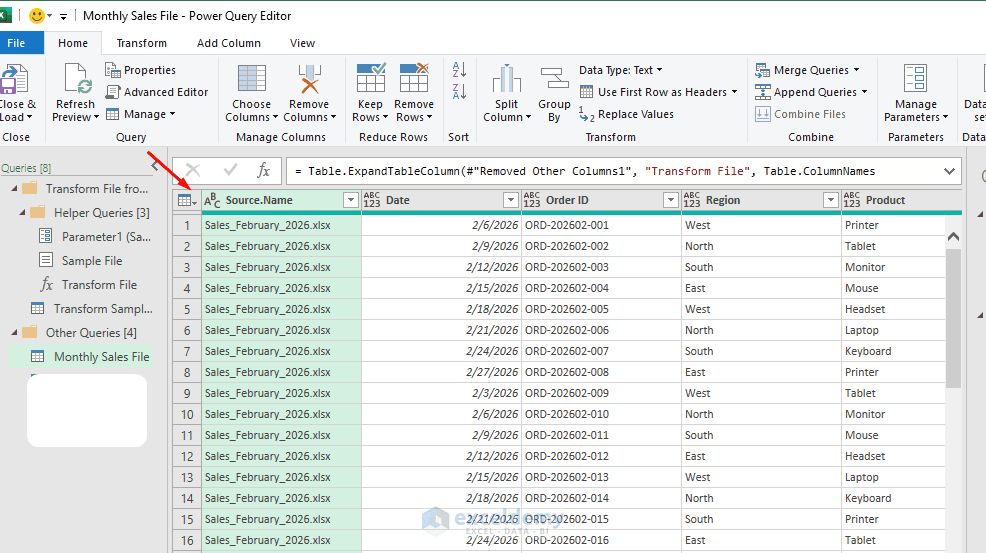Image resolution: width=986 pixels, height=553 pixels.
Task: Click vertical scrollbar up arrow
Action: tap(953, 237)
